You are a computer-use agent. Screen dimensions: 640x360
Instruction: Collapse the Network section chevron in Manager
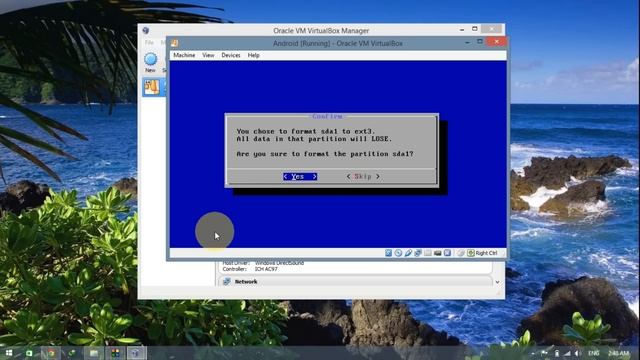pos(497,282)
